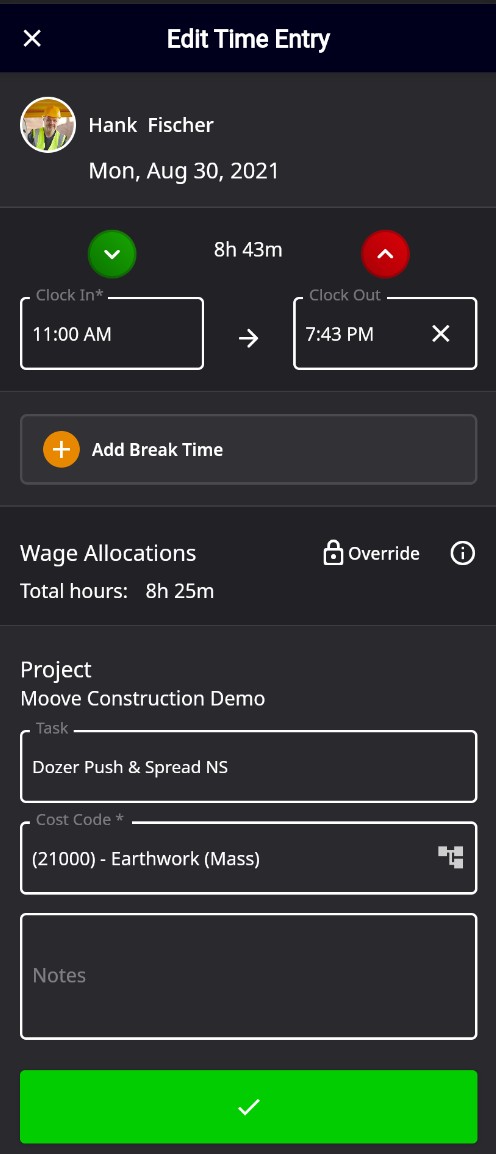Show Wage Allocations info

[463, 553]
